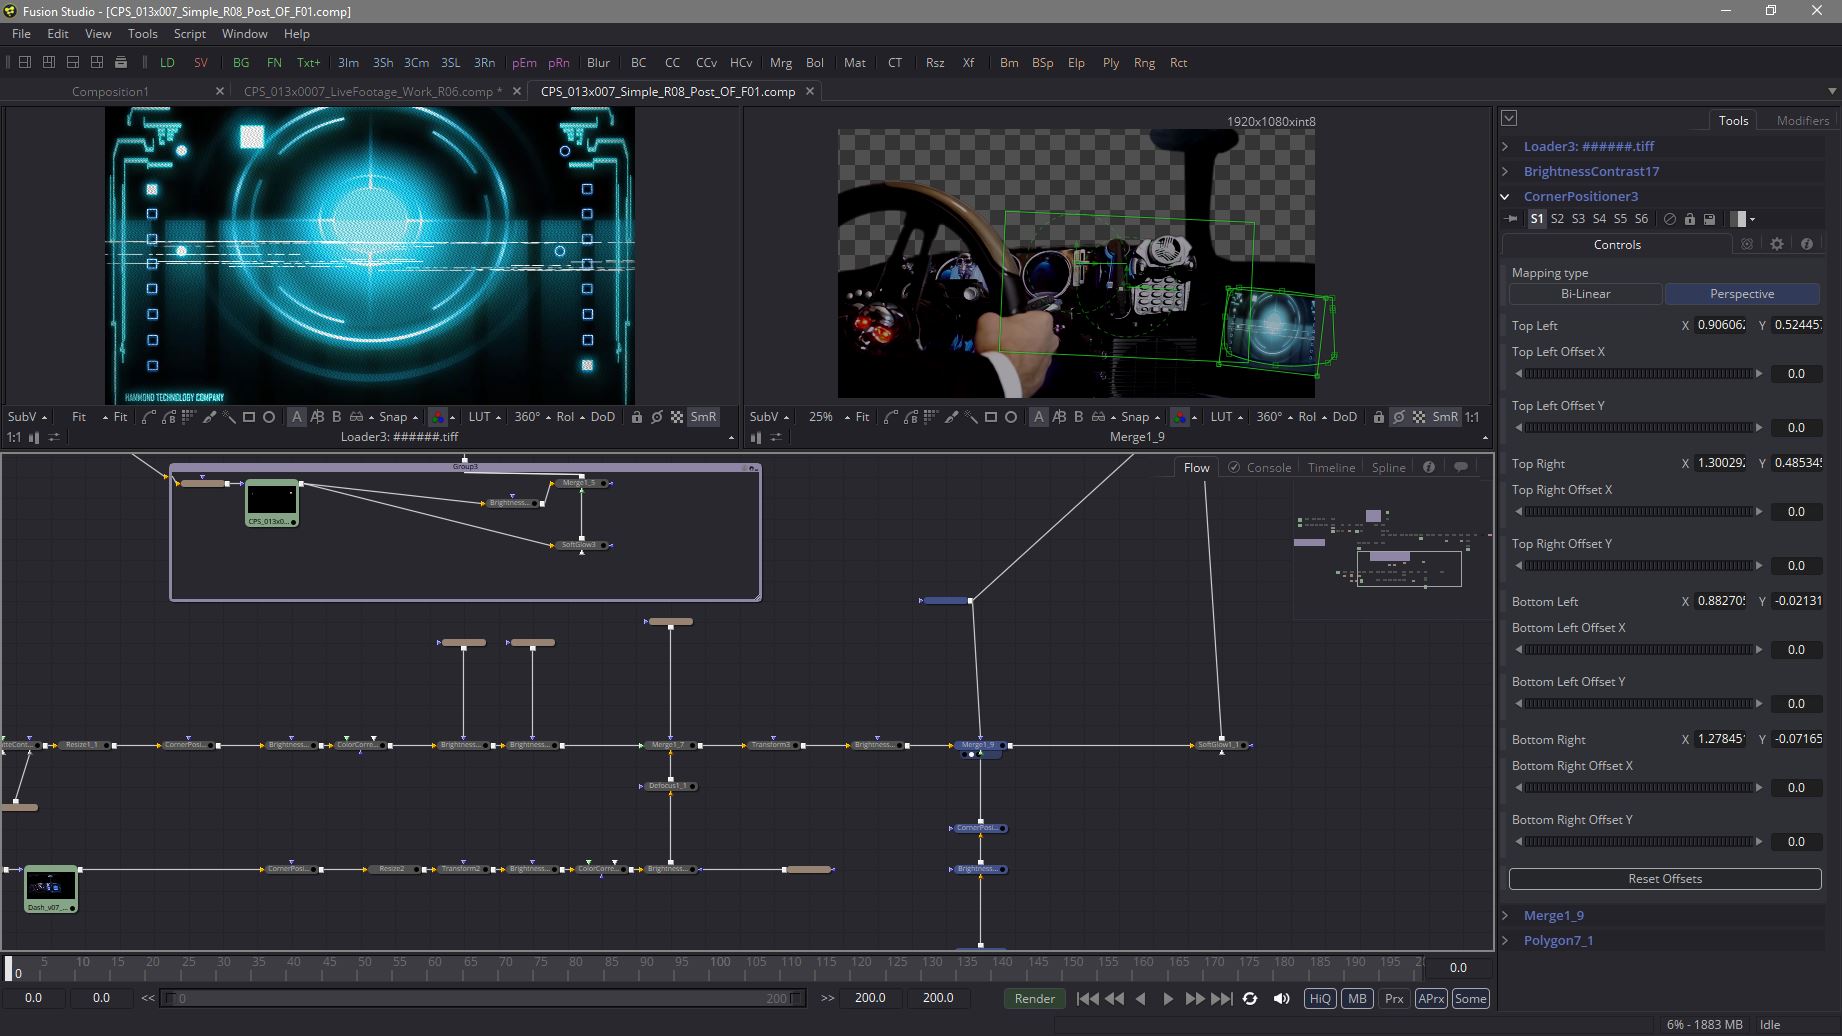Open the Script menu
Image resolution: width=1842 pixels, height=1036 pixels.
click(x=189, y=33)
